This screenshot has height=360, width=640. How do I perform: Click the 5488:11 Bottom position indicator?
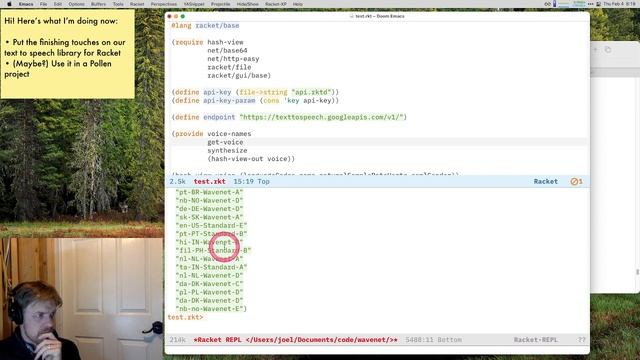tap(433, 340)
